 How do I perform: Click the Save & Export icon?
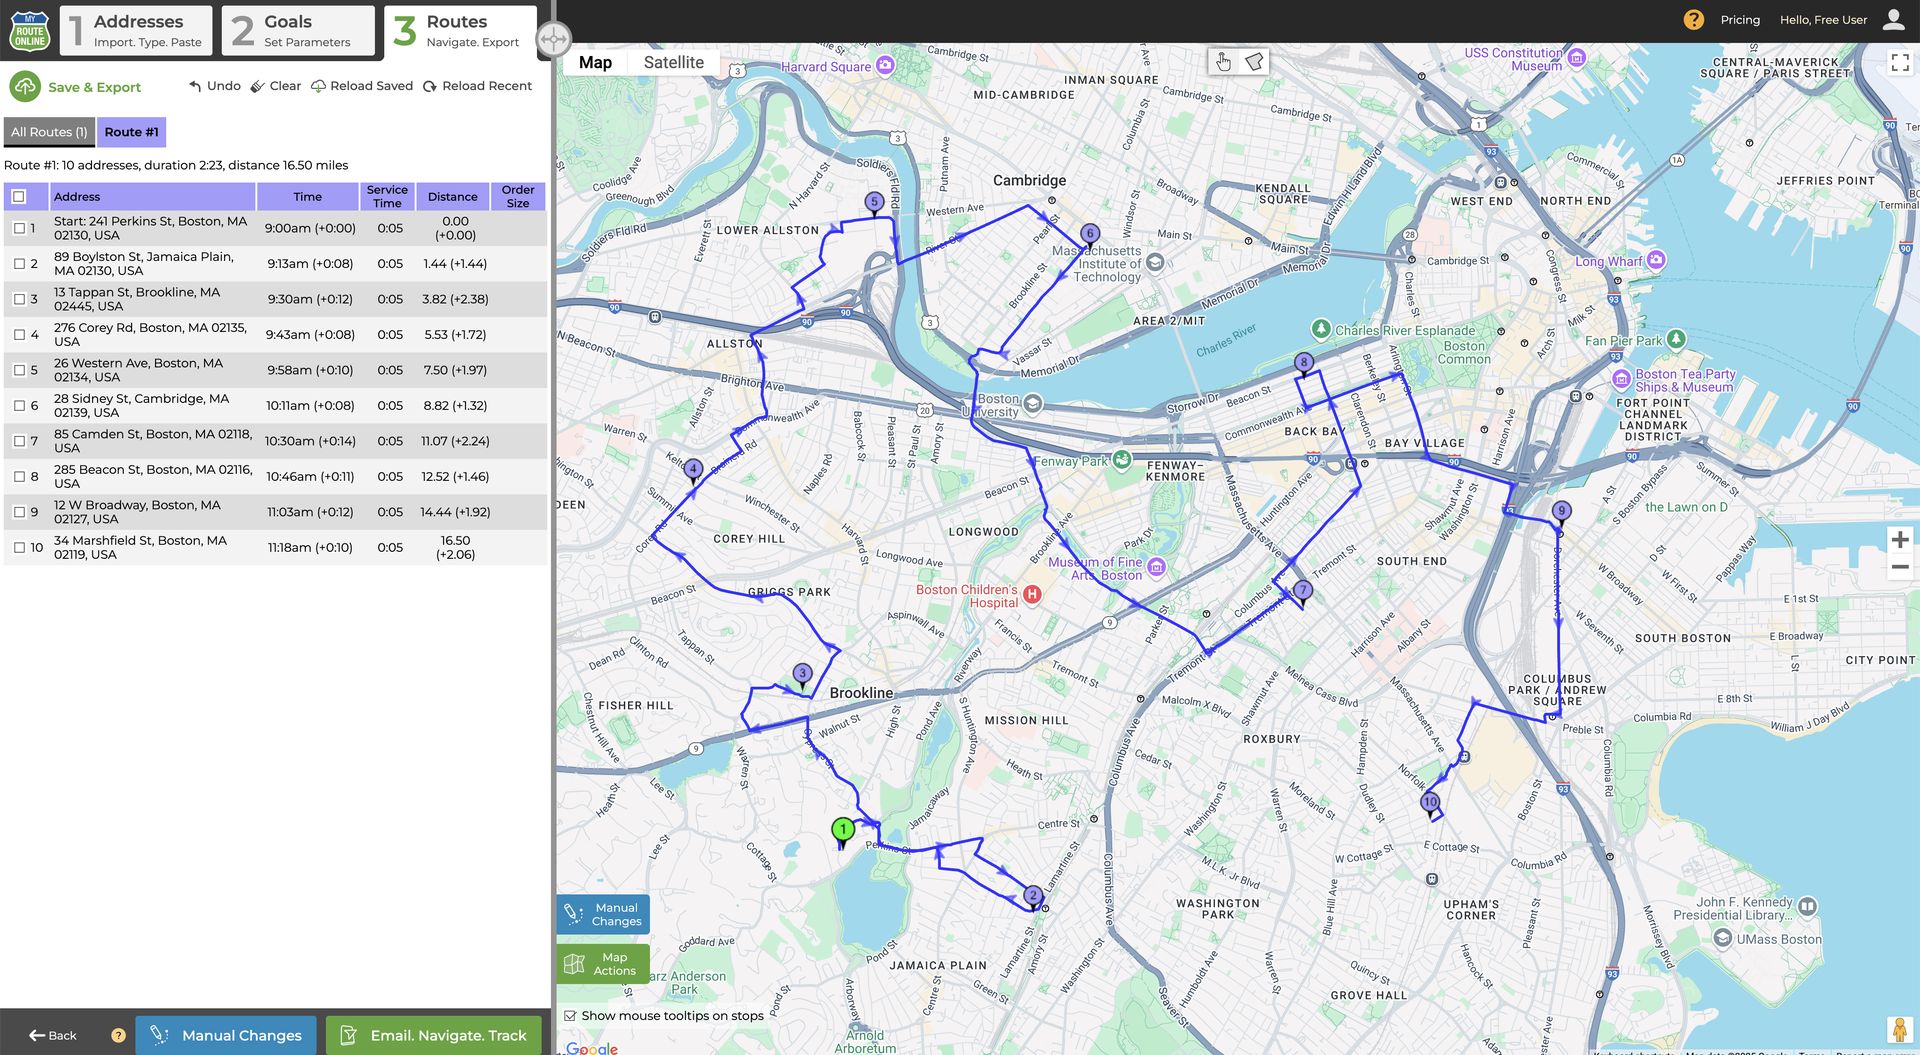pos(25,86)
